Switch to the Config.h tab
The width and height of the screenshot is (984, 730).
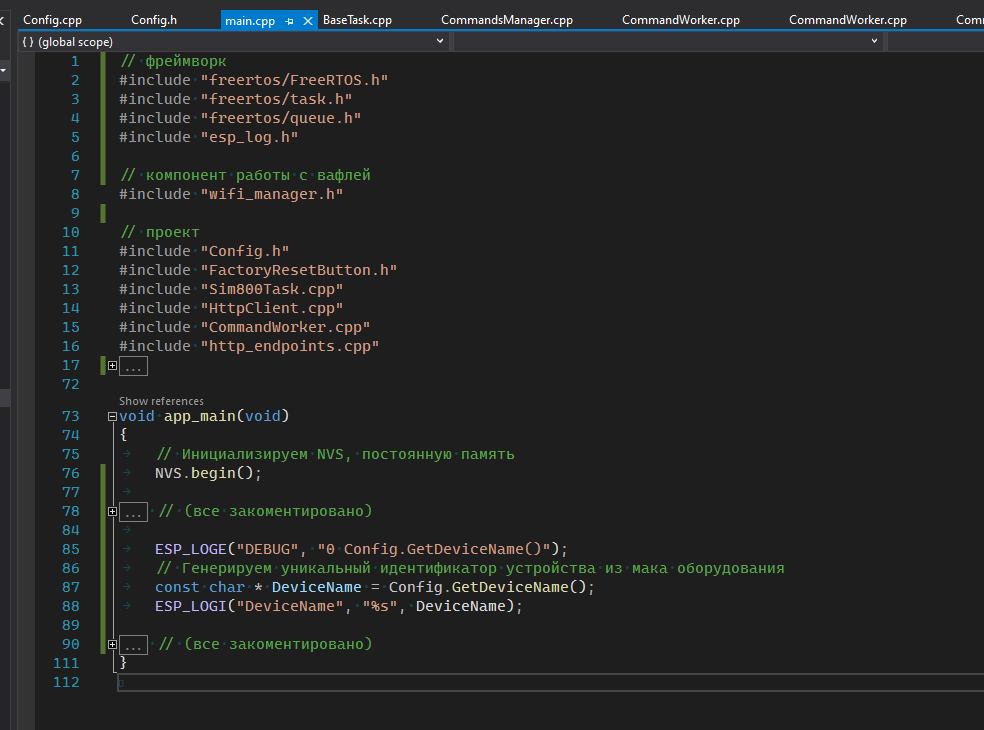click(154, 20)
